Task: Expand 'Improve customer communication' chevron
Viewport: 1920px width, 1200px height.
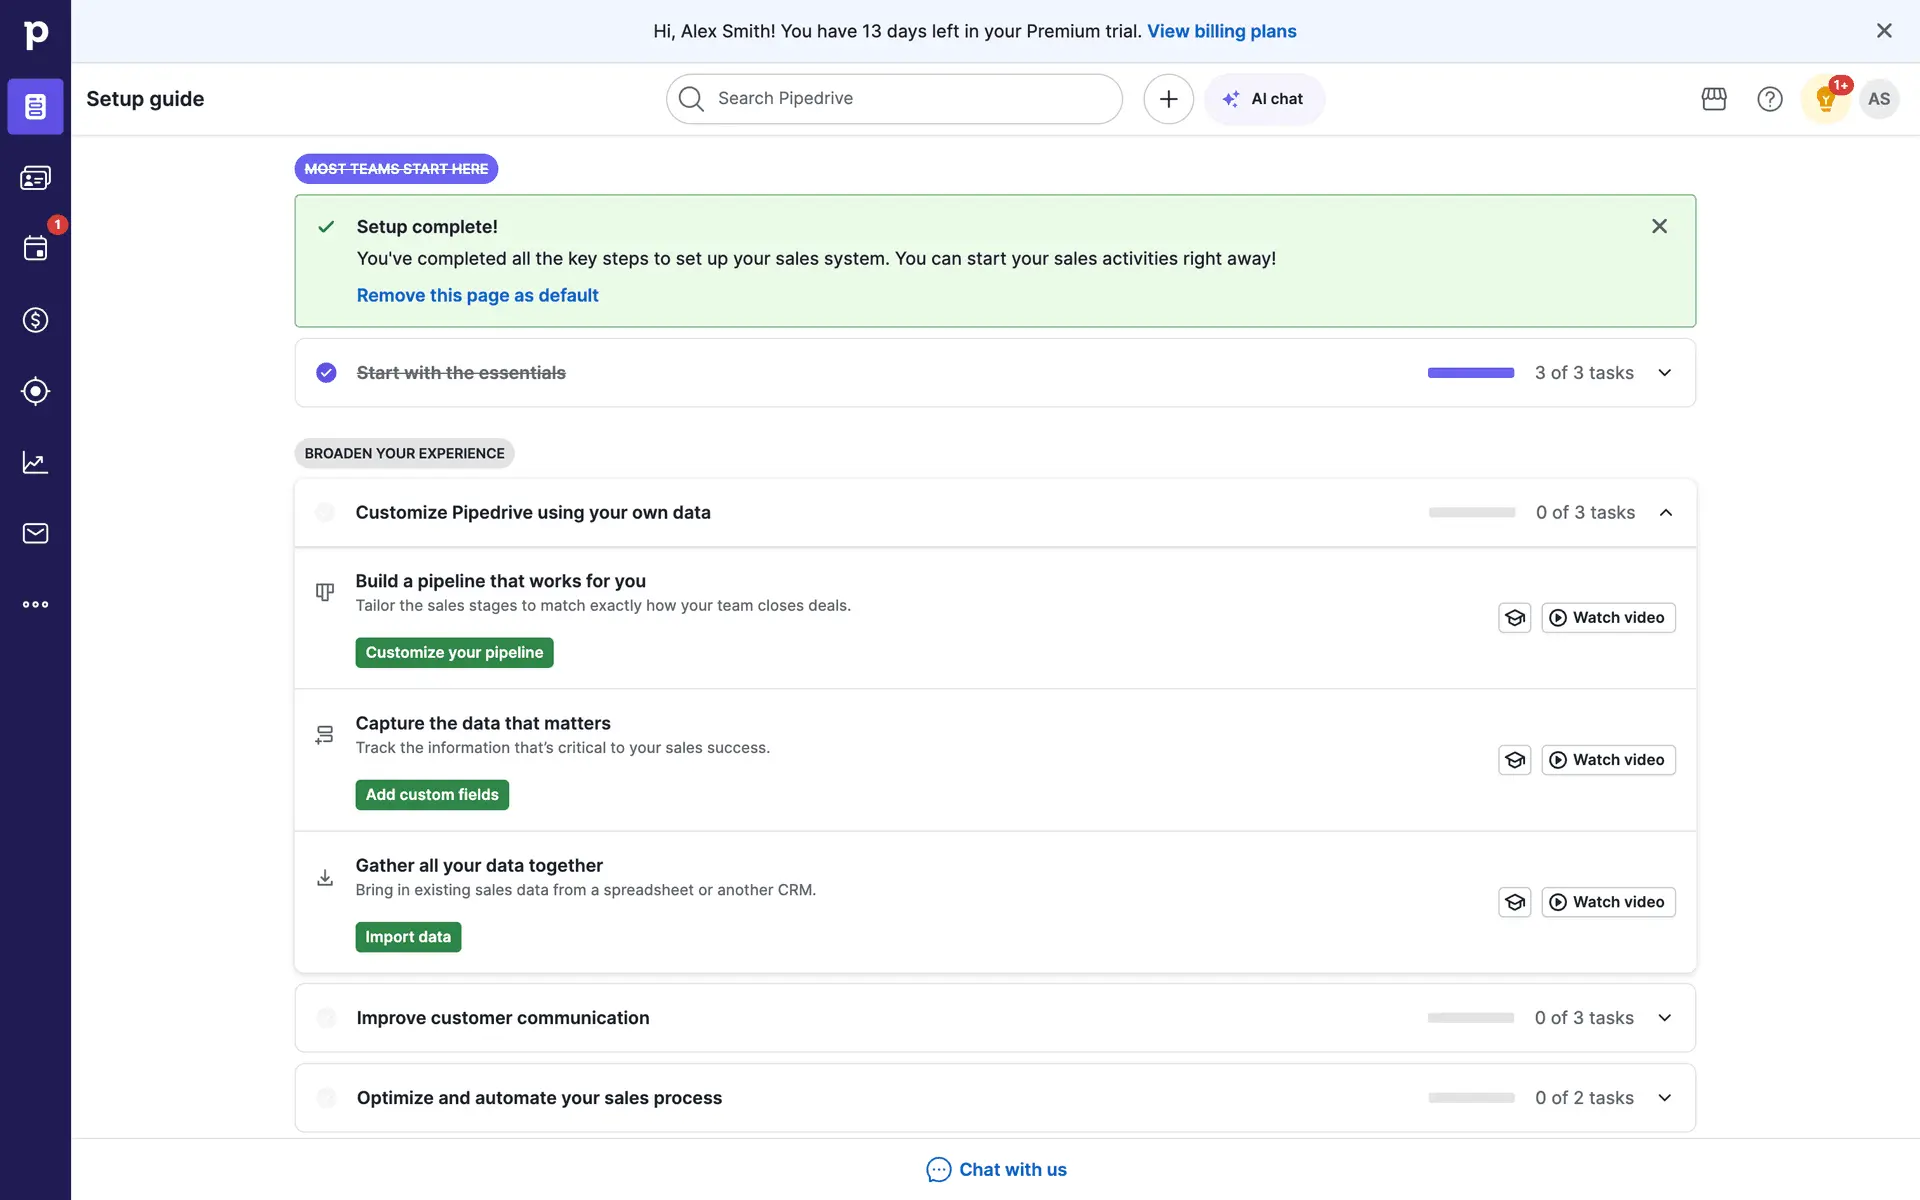Action: point(1664,1018)
